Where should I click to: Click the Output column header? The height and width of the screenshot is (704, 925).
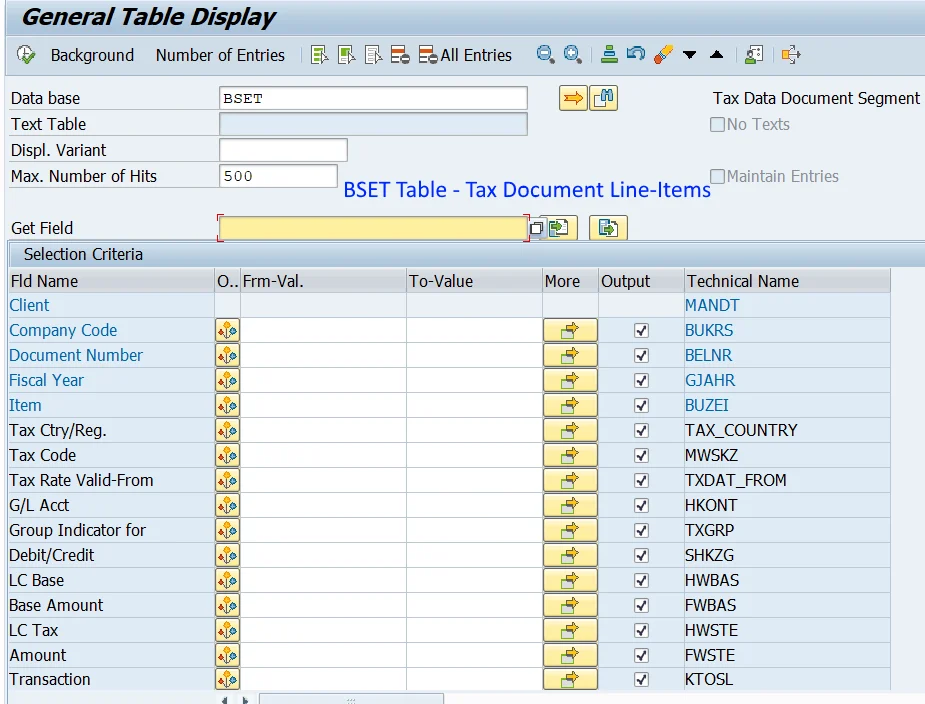point(641,281)
